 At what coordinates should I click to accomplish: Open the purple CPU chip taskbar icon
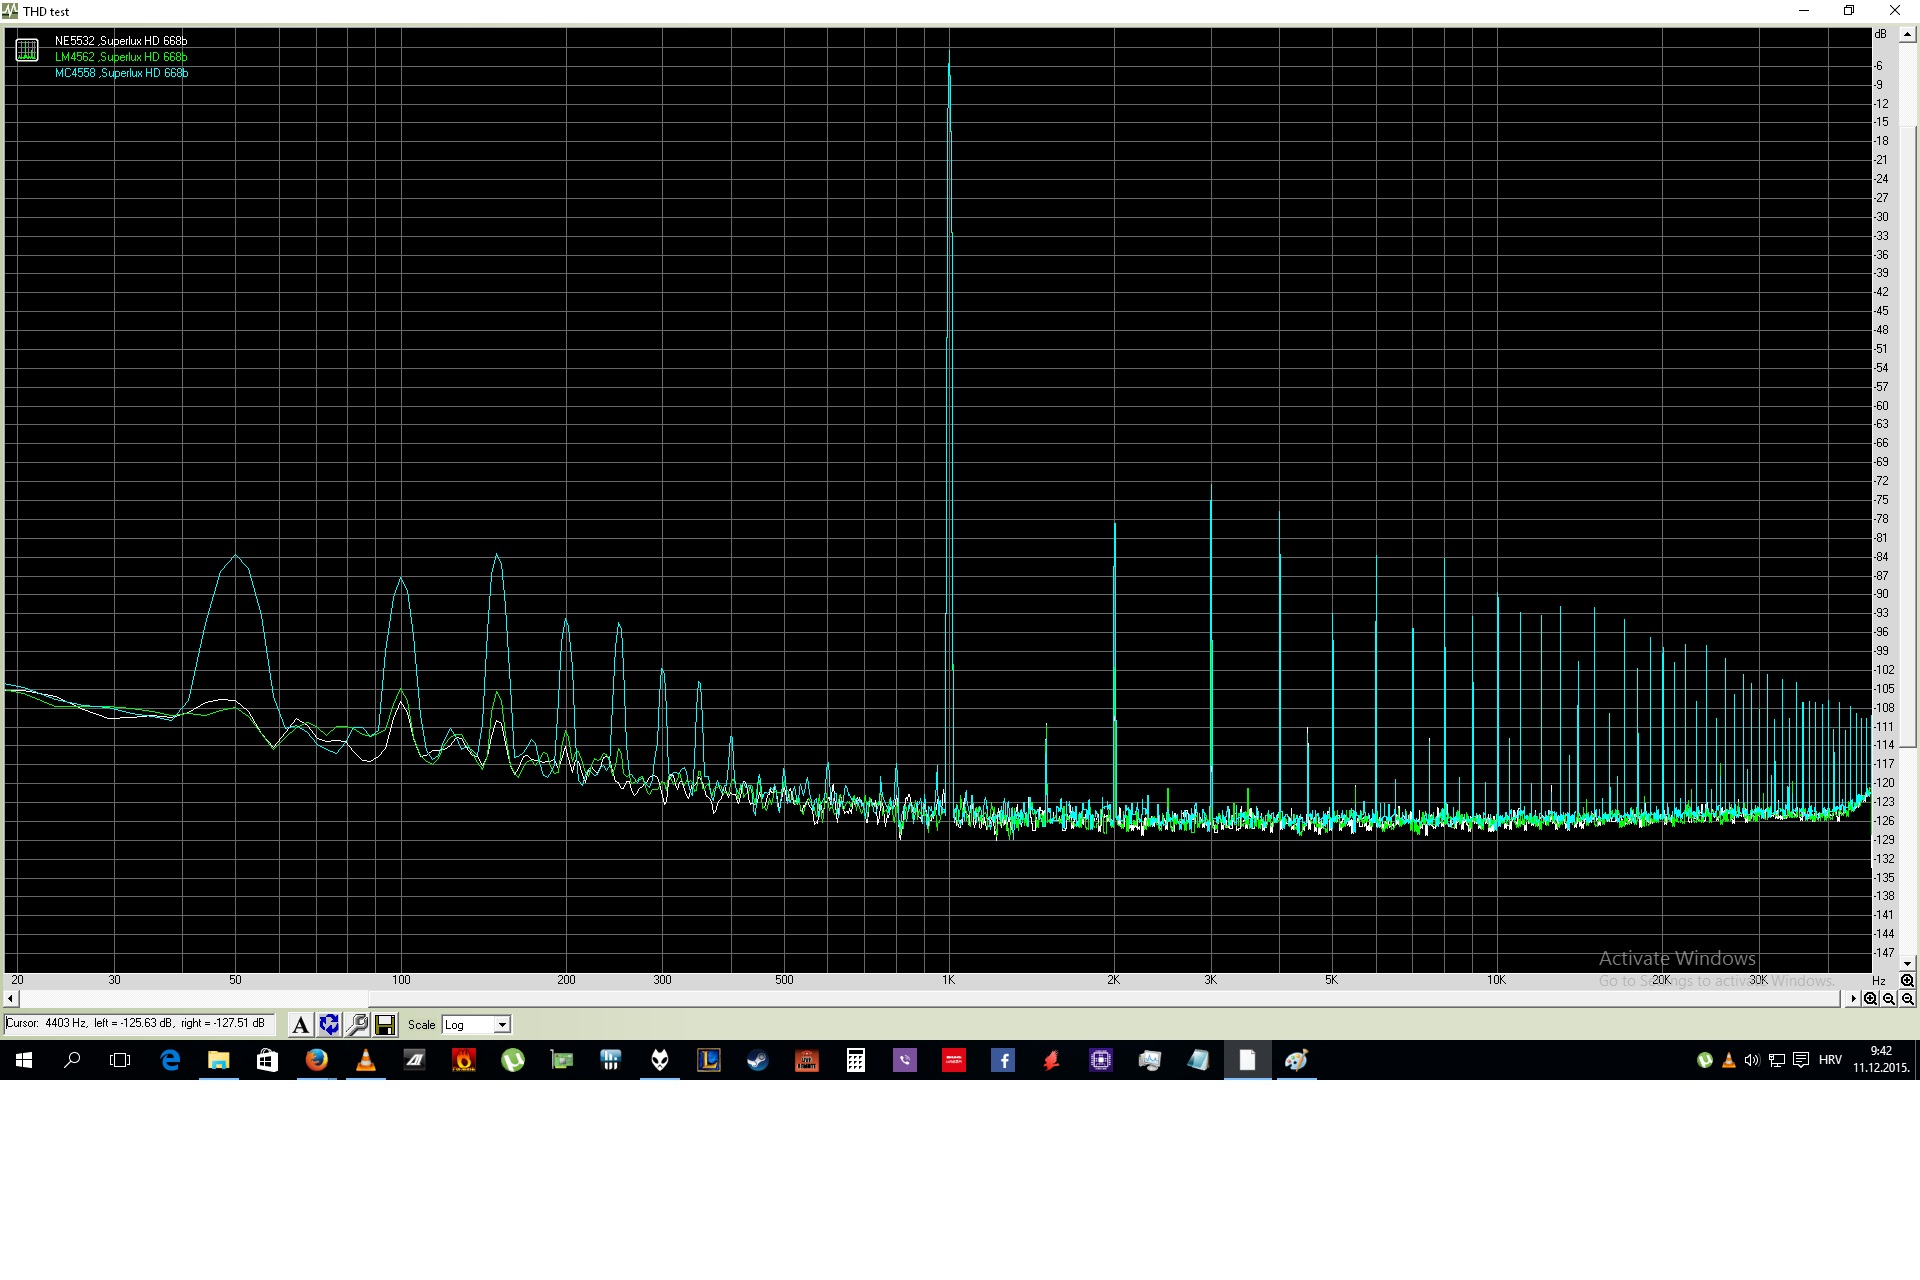[x=1101, y=1060]
